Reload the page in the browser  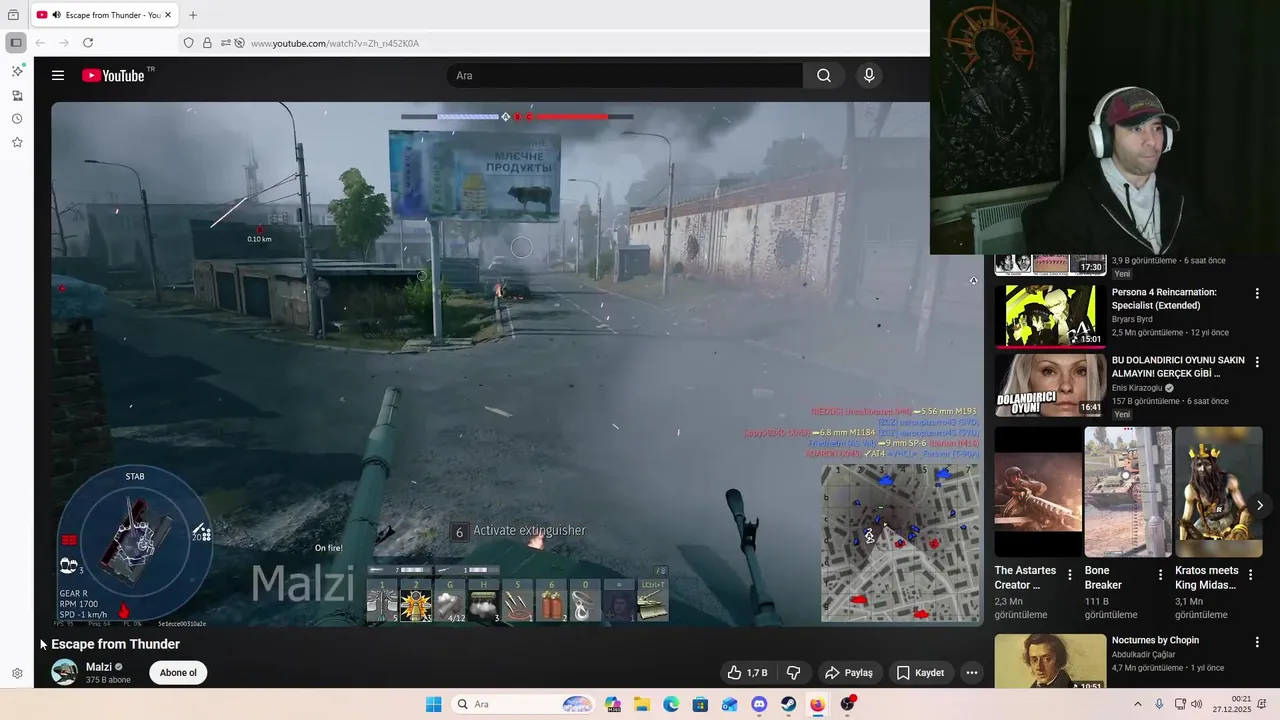(88, 43)
